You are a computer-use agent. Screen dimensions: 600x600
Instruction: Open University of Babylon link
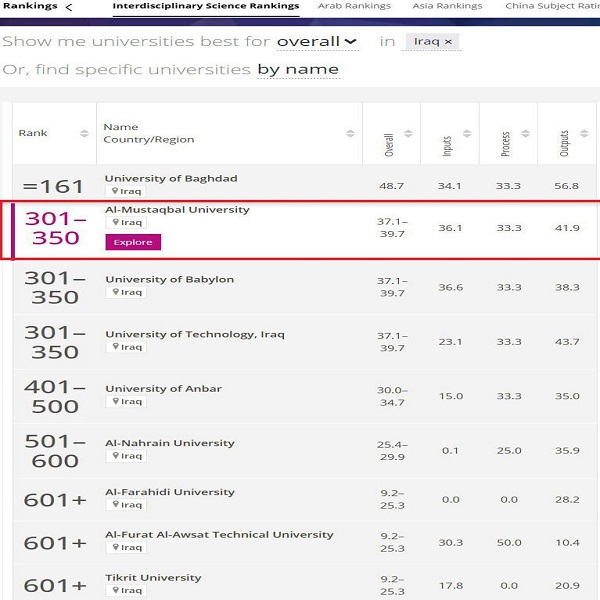coord(170,279)
